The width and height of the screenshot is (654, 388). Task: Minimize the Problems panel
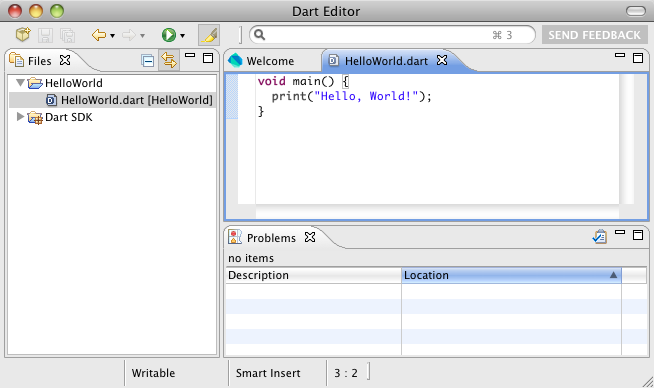(x=620, y=232)
